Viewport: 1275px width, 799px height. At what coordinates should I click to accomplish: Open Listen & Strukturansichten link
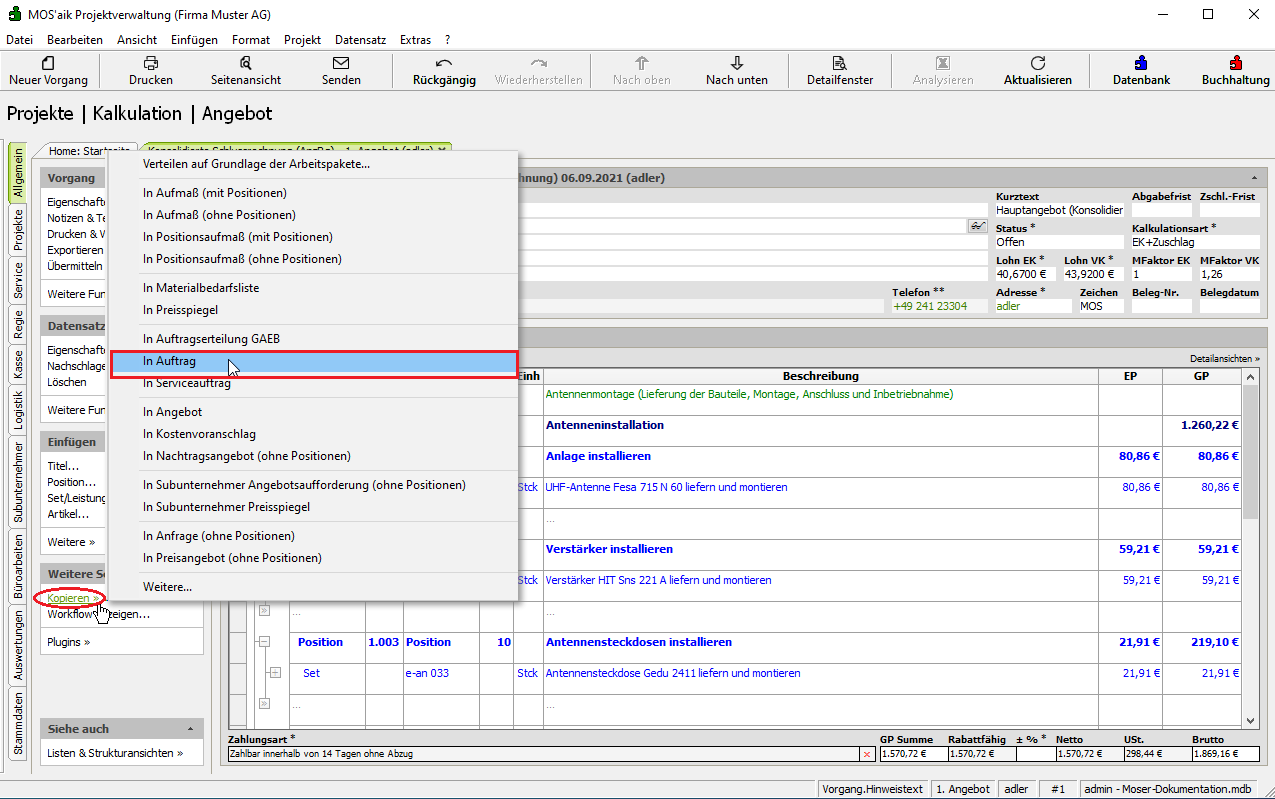pyautogui.click(x=115, y=753)
